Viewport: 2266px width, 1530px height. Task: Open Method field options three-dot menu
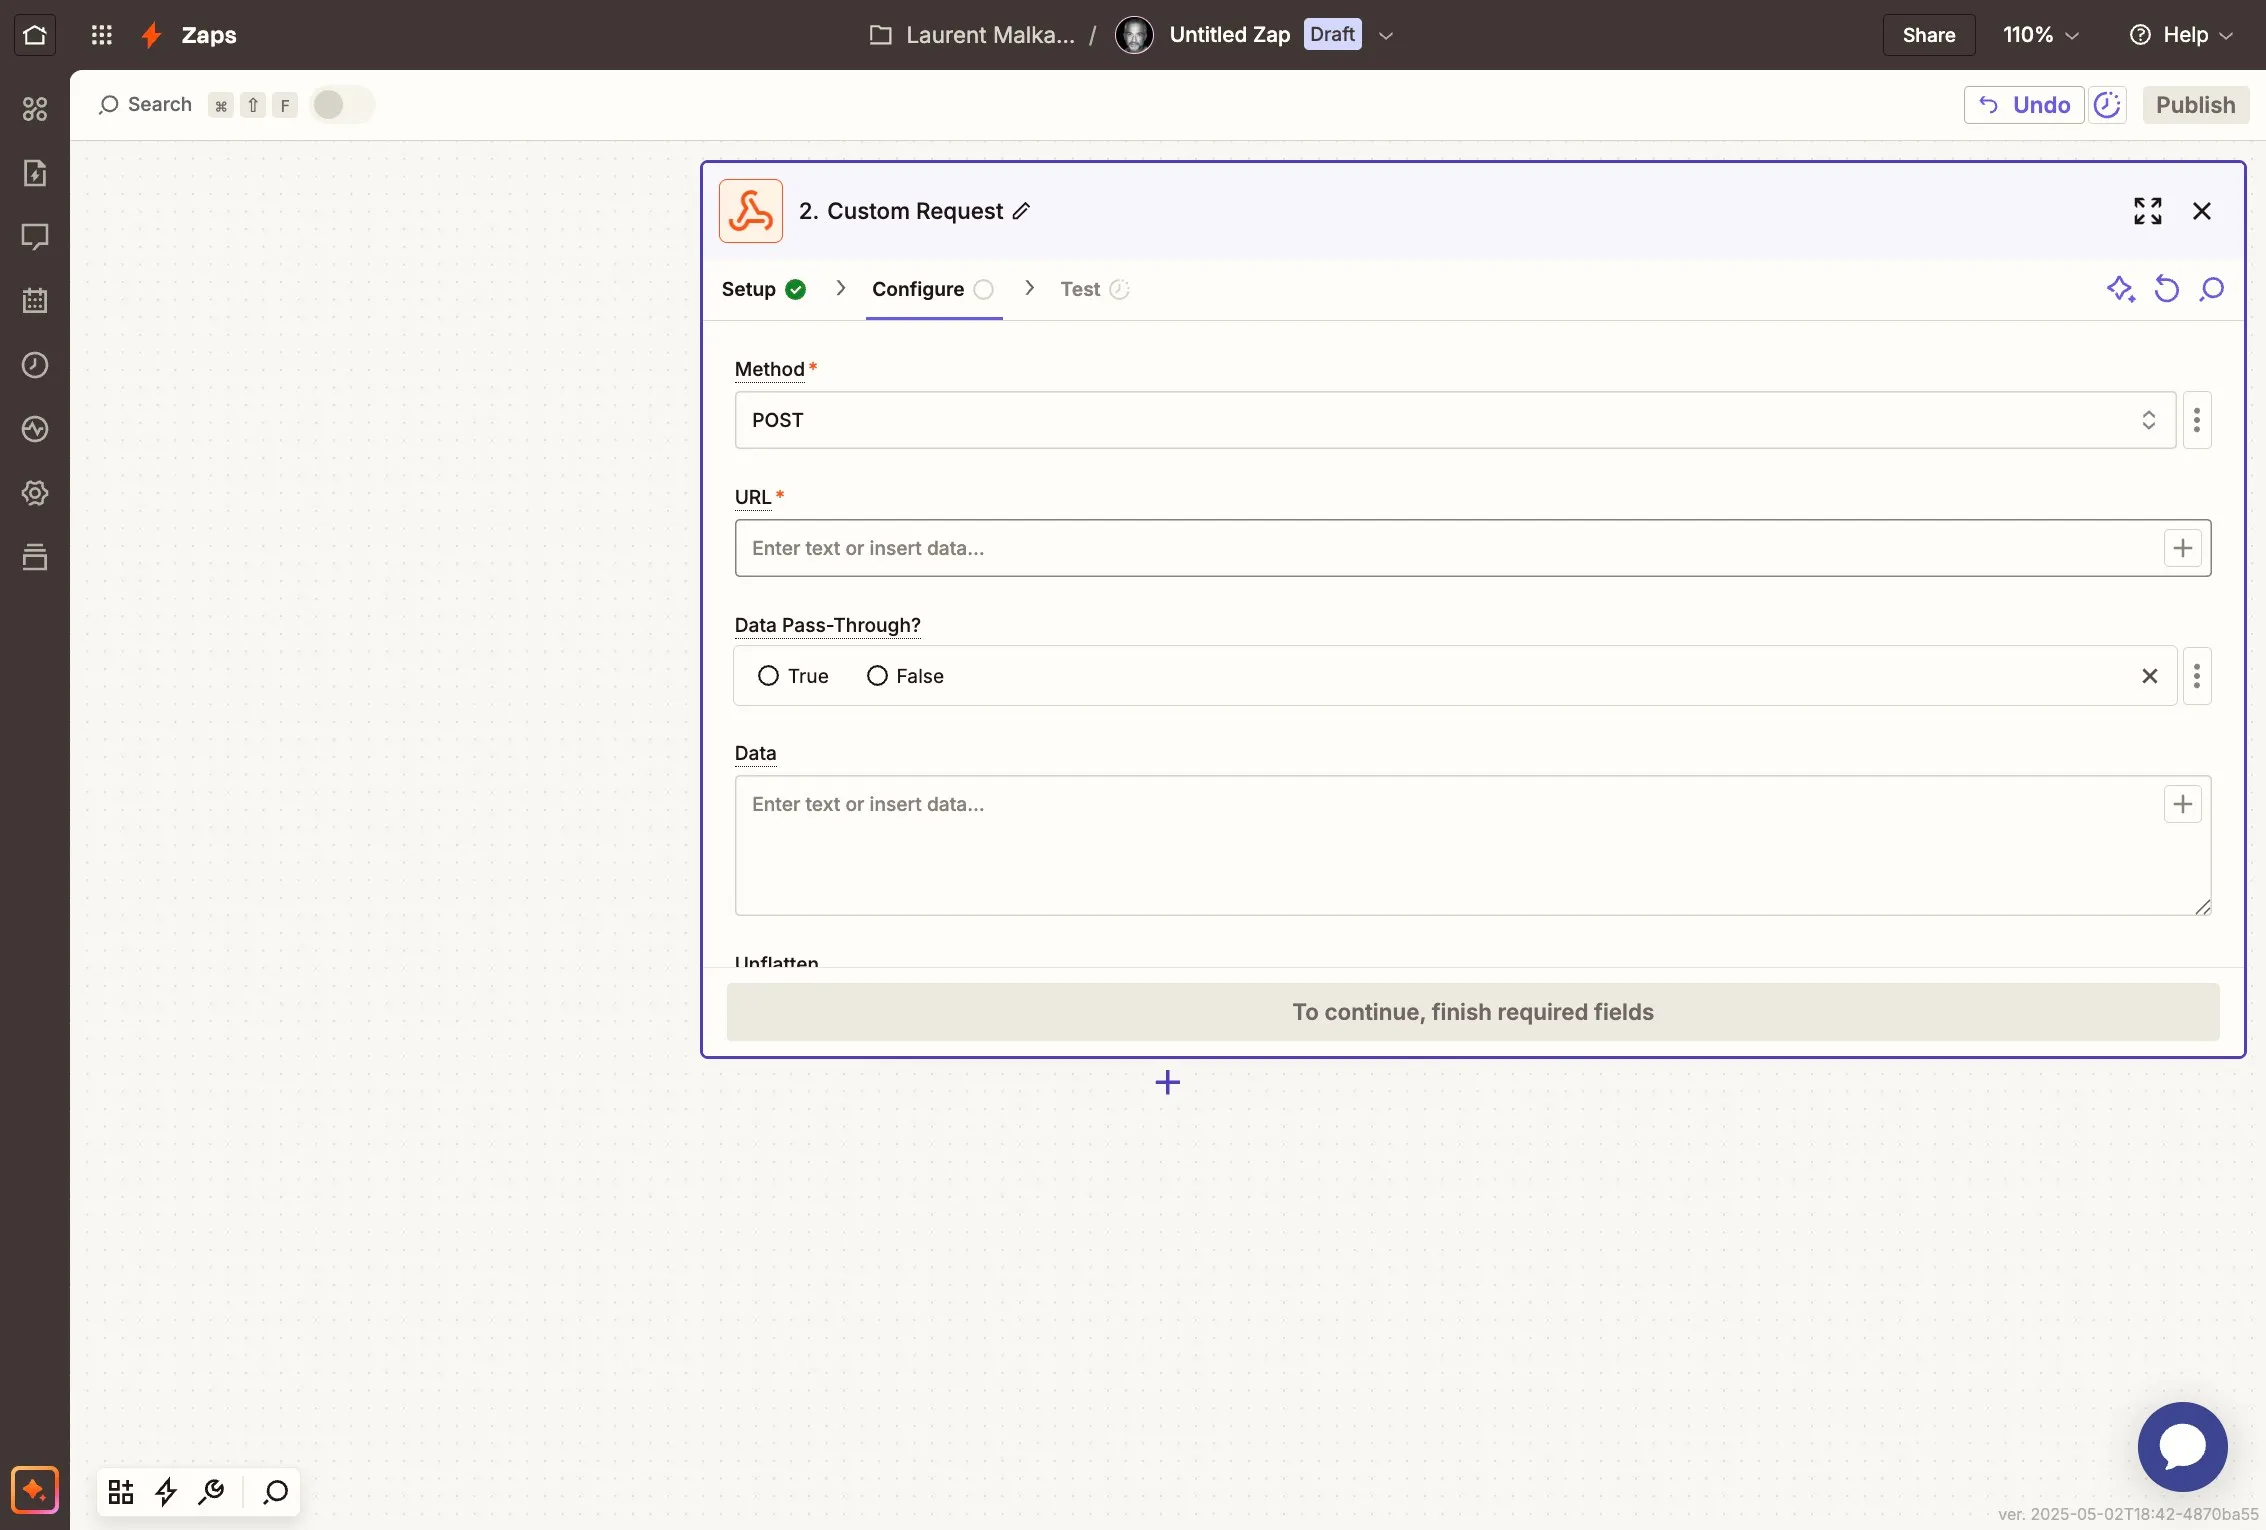[2197, 420]
